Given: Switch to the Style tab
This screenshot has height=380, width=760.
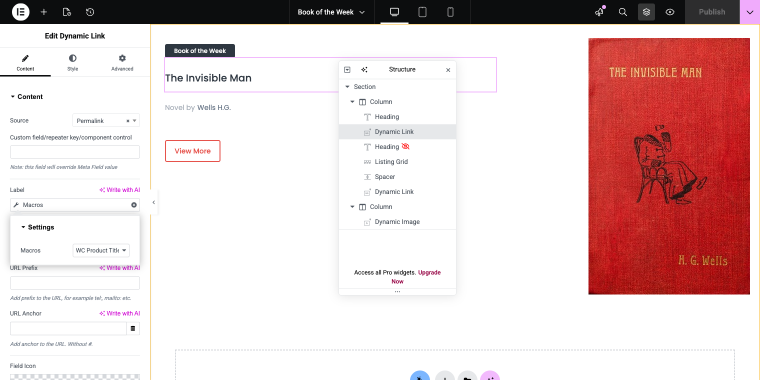Looking at the screenshot, I should 72,63.
